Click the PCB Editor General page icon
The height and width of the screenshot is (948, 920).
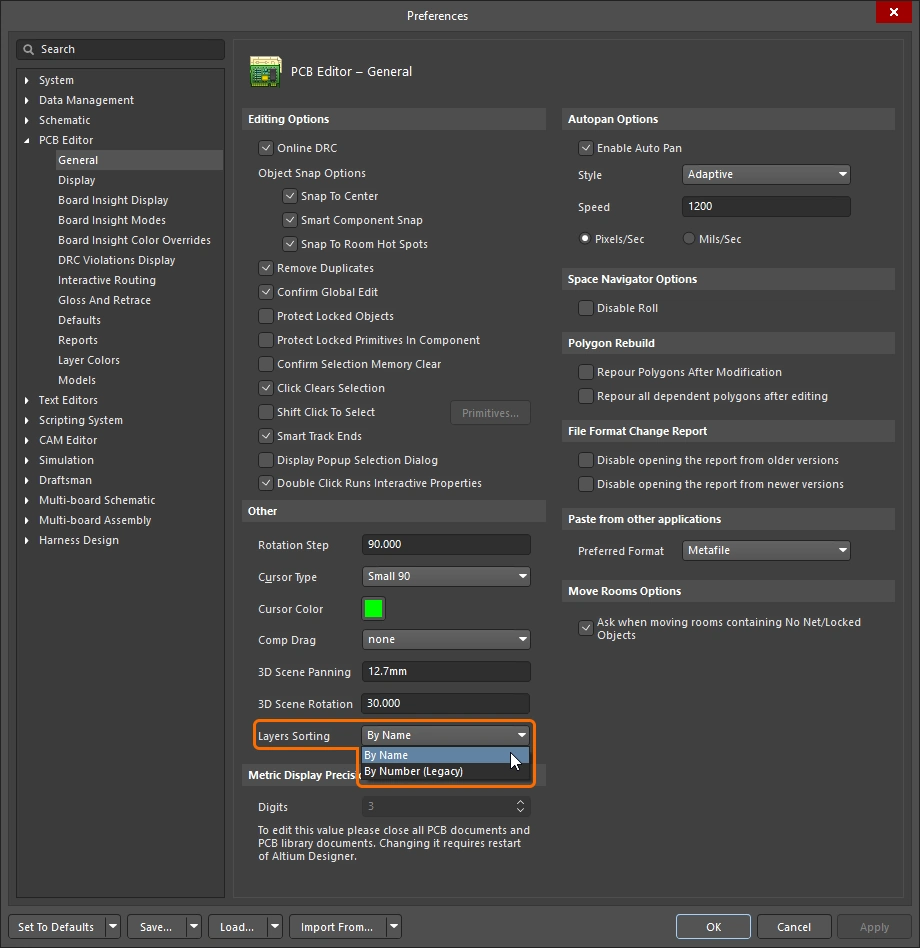click(265, 71)
